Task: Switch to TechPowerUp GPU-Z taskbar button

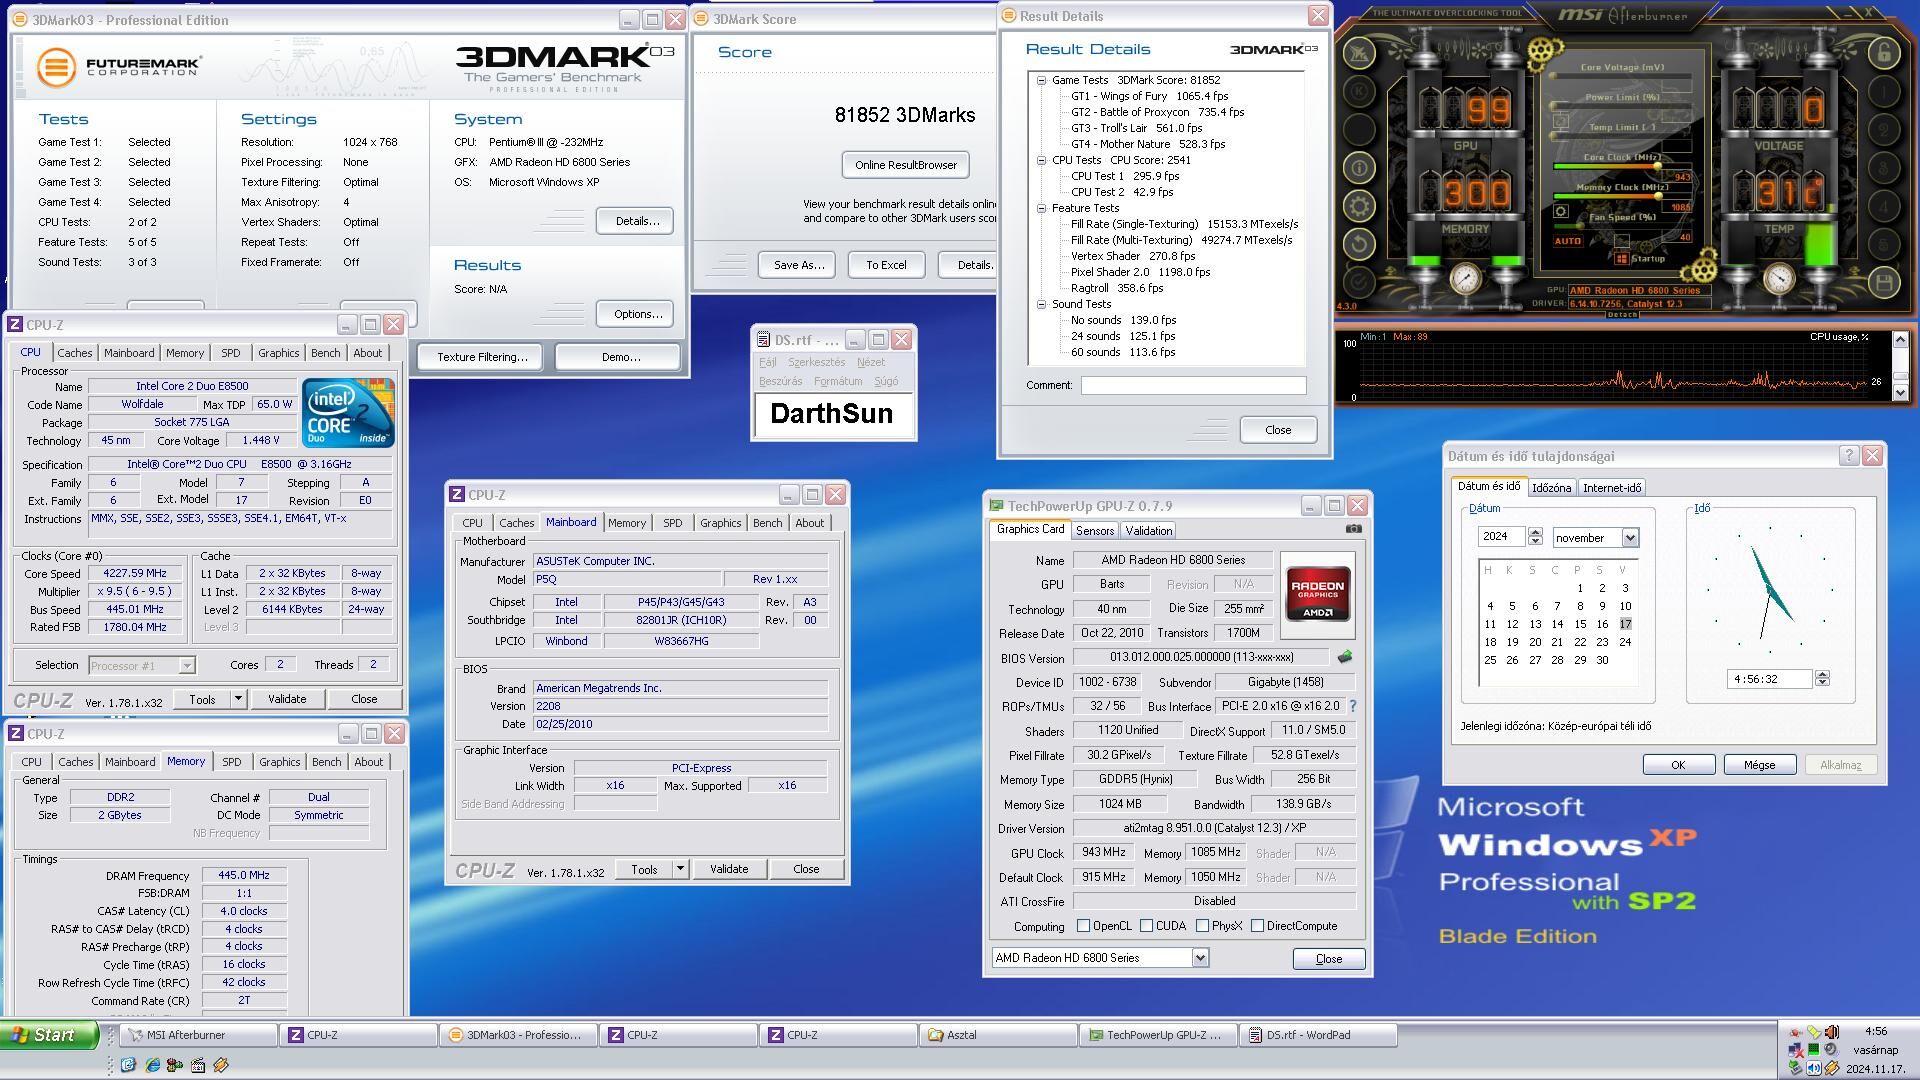Action: pyautogui.click(x=1158, y=1035)
